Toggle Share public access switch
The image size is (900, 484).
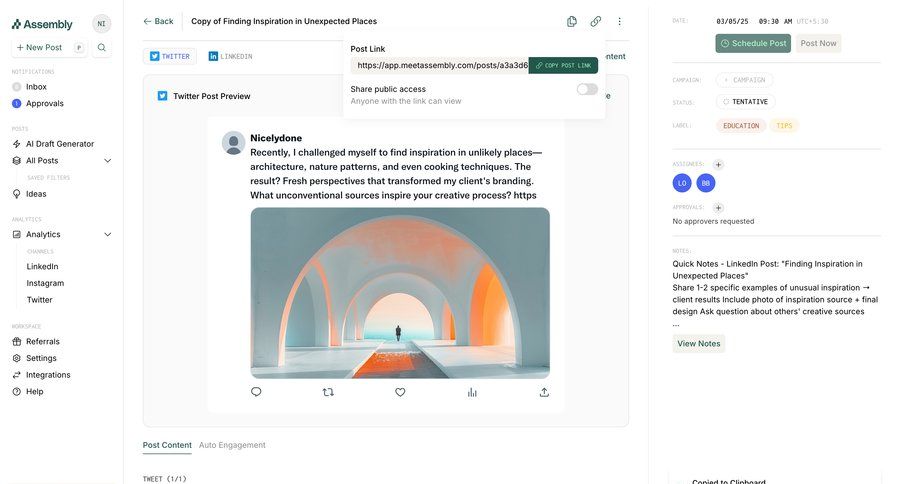[x=587, y=89]
